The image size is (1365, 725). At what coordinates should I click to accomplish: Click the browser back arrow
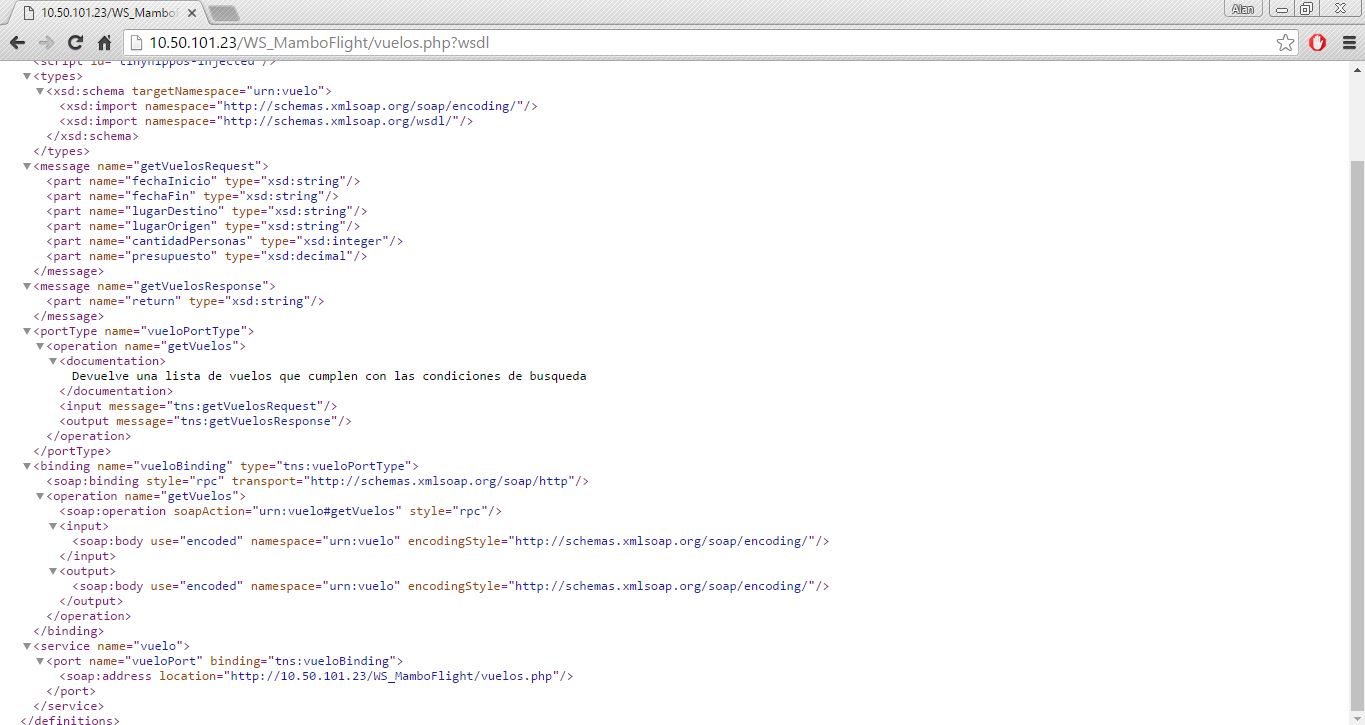(17, 43)
